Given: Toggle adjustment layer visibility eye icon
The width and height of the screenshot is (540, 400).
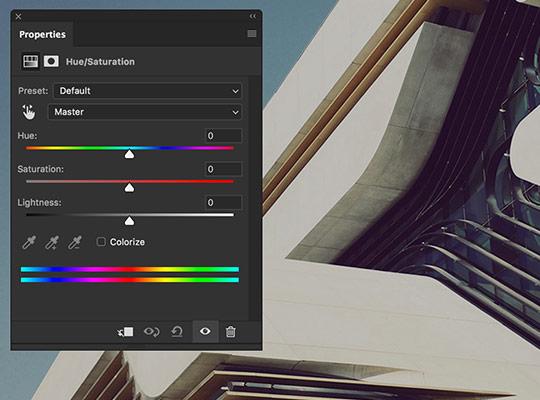Looking at the screenshot, I should [205, 331].
